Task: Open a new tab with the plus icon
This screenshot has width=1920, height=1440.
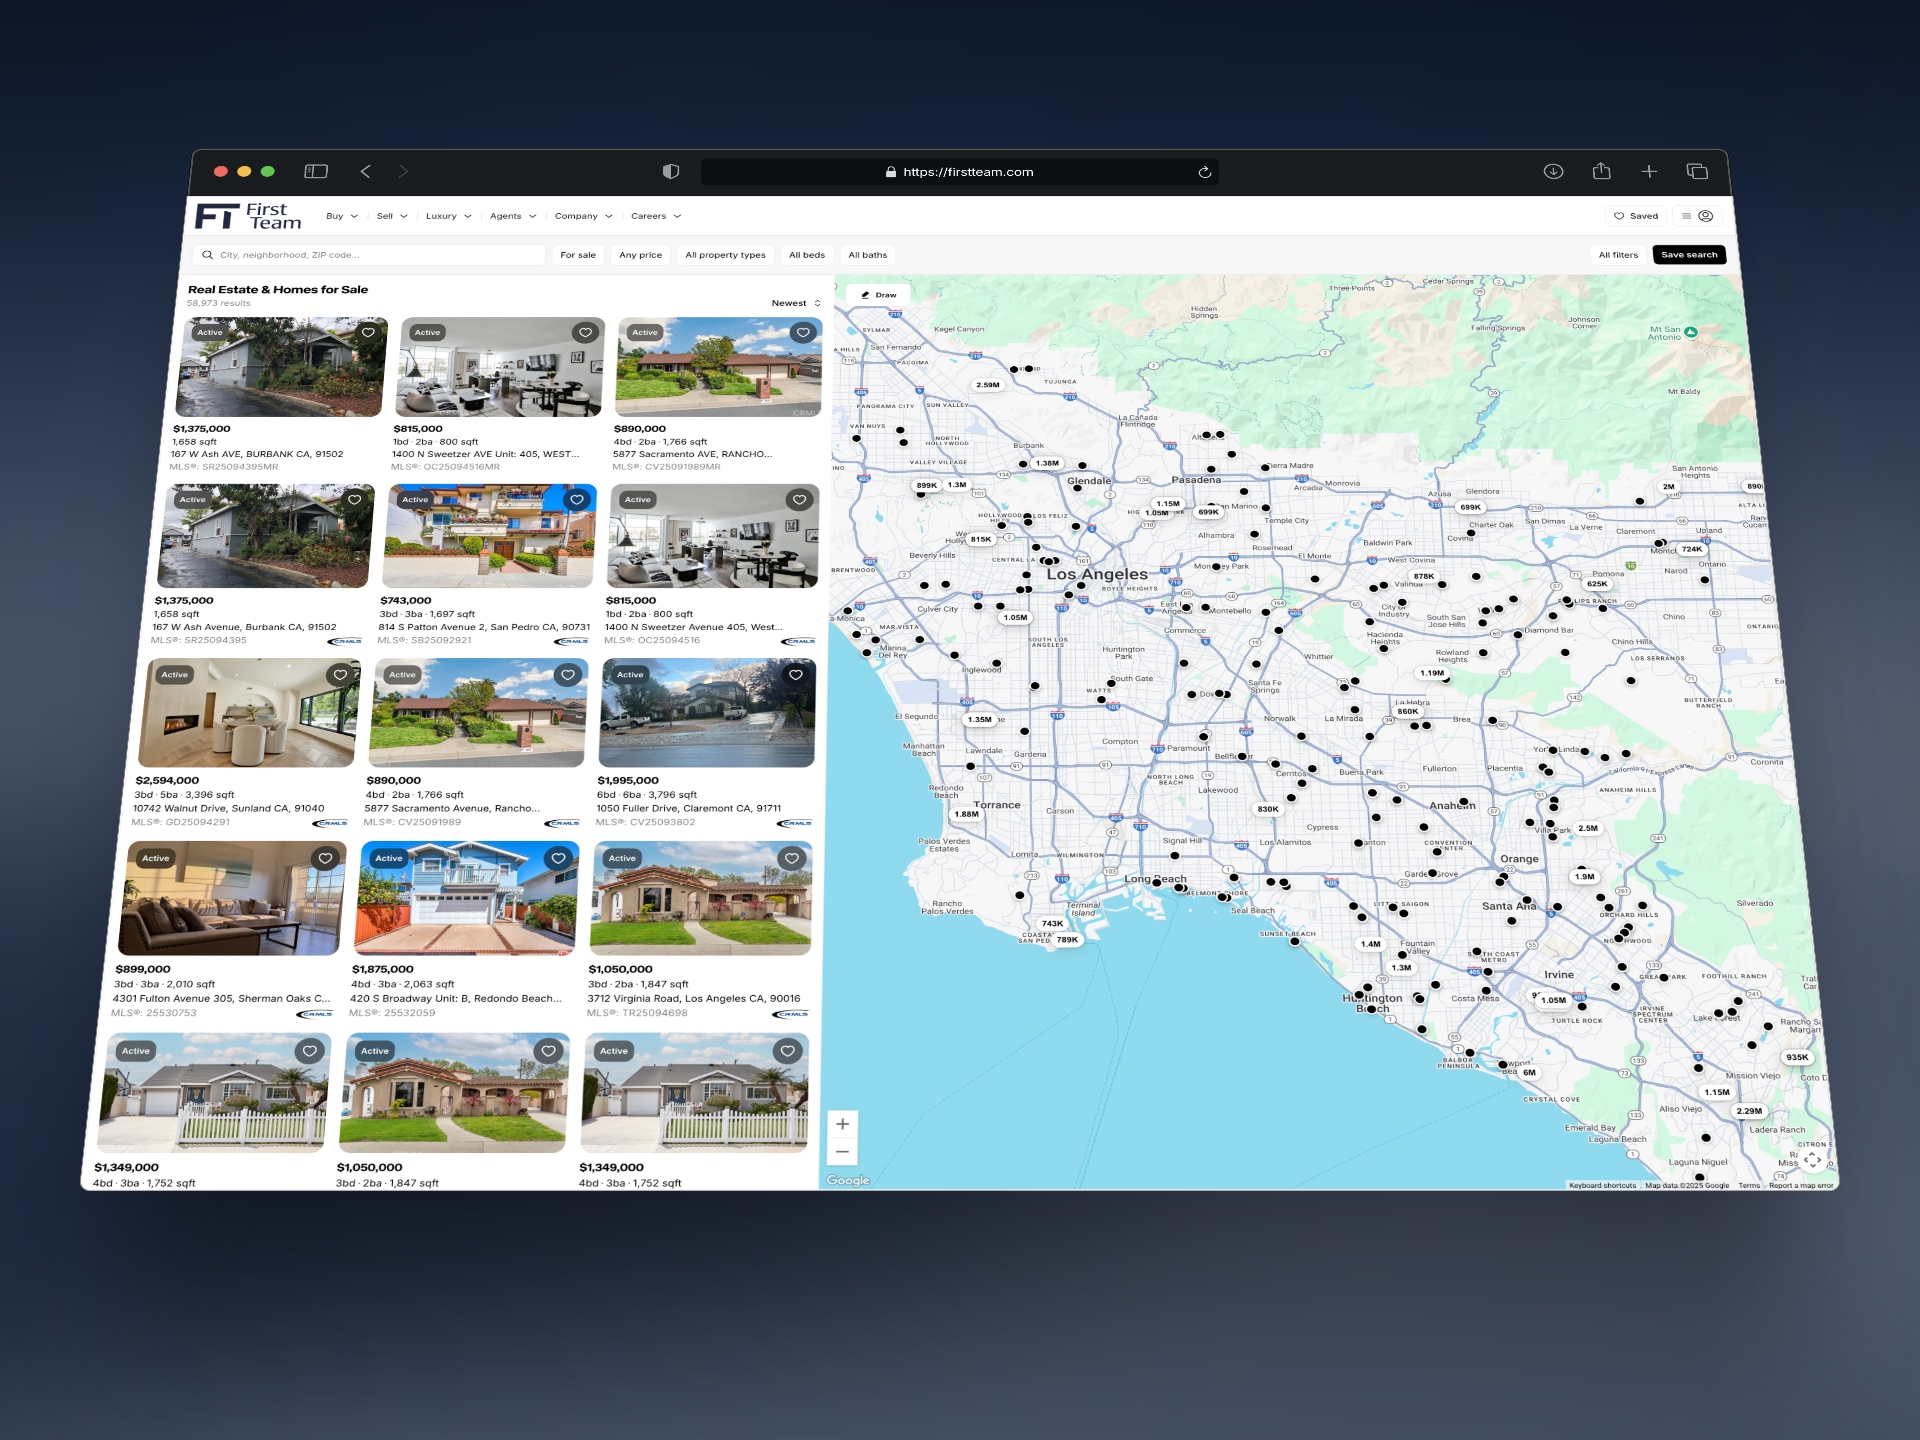Action: point(1649,171)
